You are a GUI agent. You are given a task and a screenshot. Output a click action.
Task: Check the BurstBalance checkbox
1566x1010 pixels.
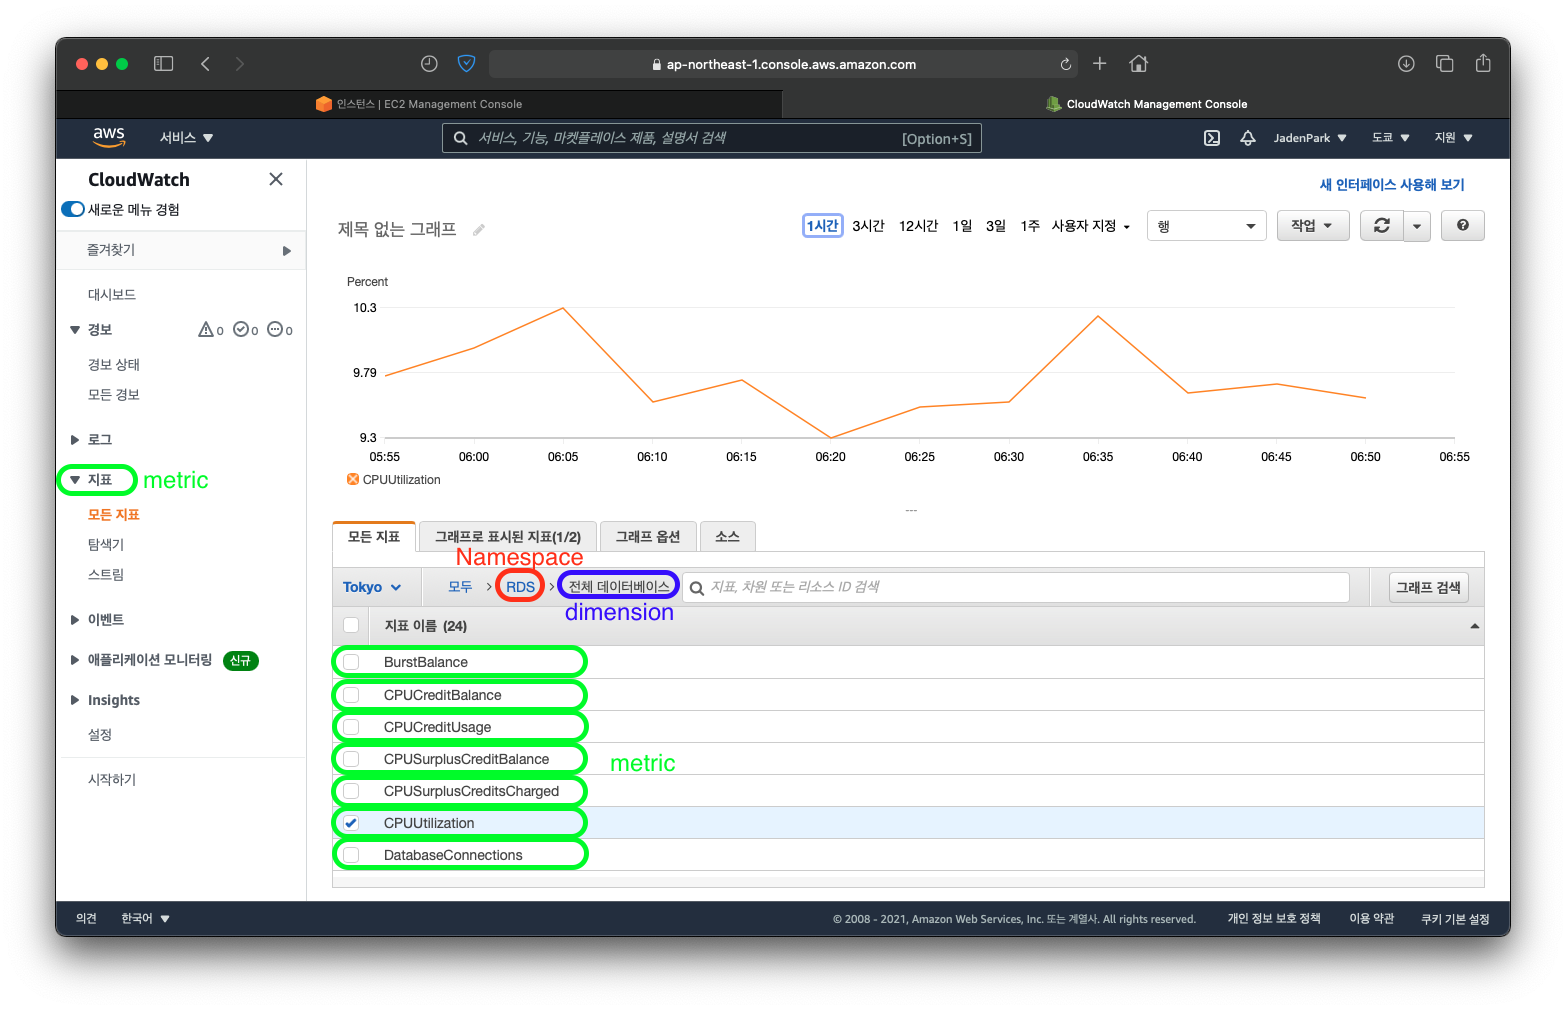coord(351,662)
